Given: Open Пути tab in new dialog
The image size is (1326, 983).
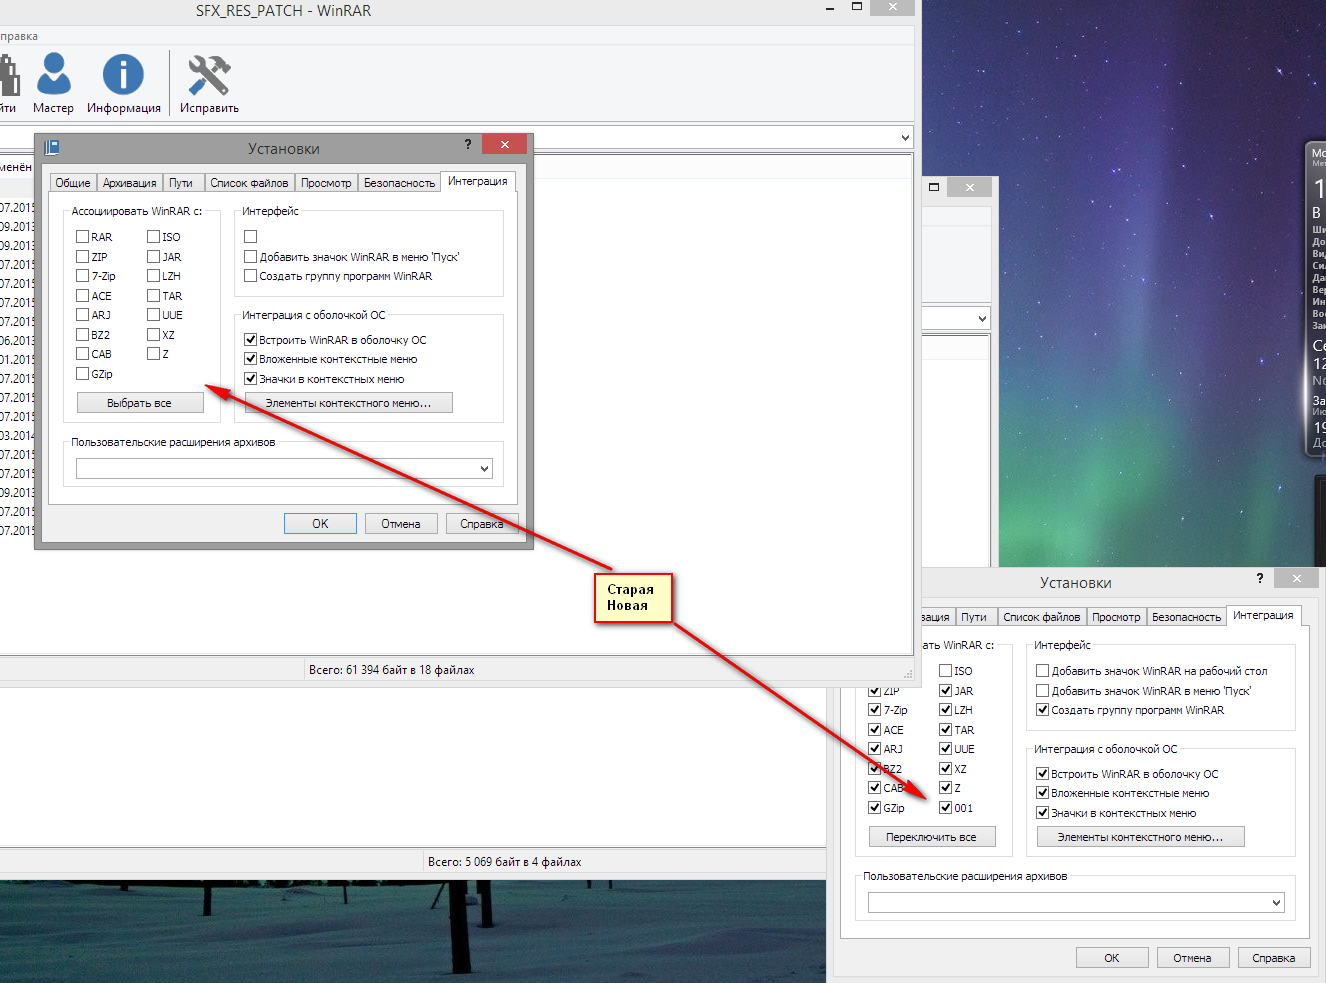Looking at the screenshot, I should [x=974, y=617].
